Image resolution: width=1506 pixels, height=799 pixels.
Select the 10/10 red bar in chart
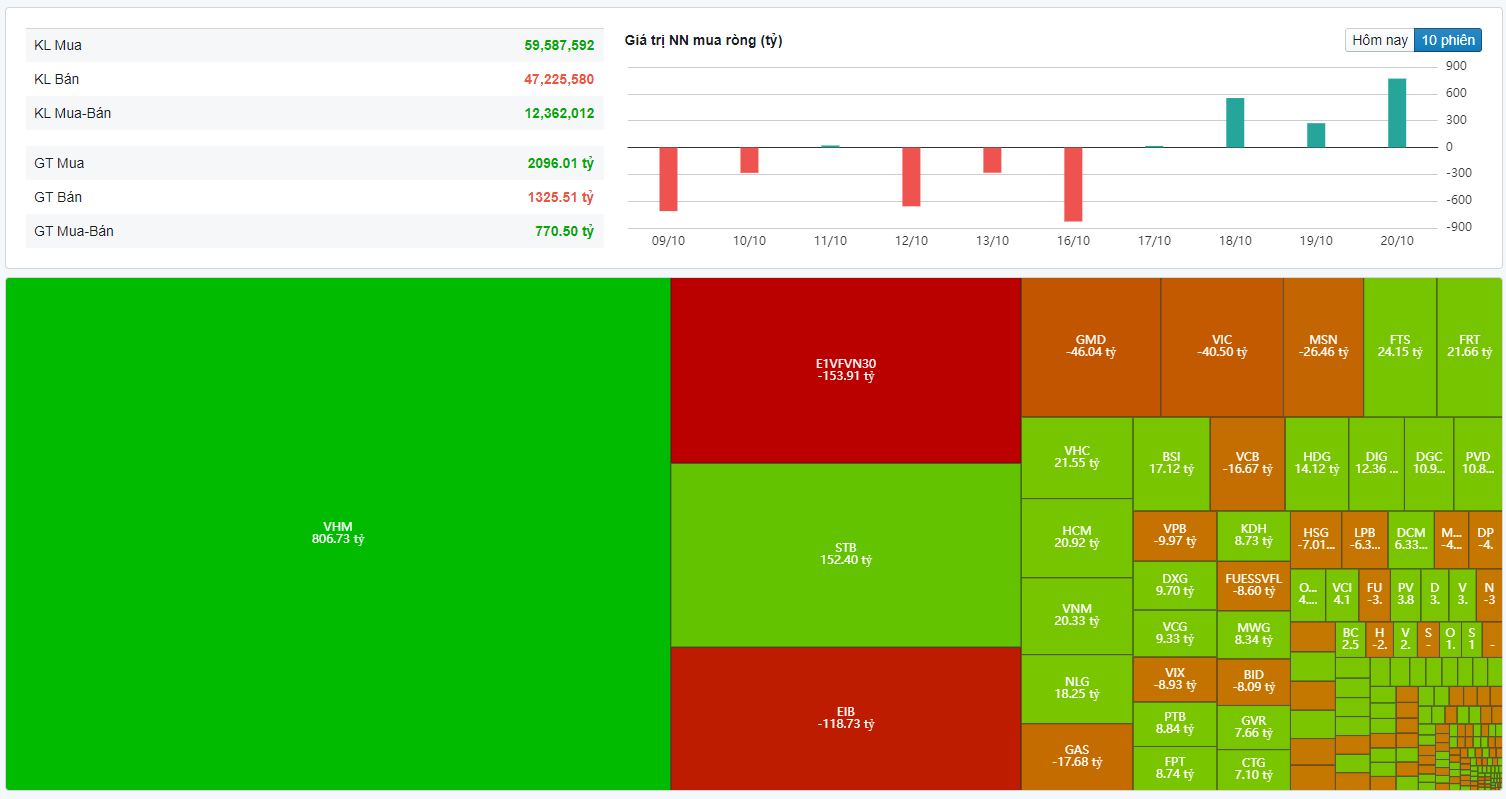[x=749, y=160]
